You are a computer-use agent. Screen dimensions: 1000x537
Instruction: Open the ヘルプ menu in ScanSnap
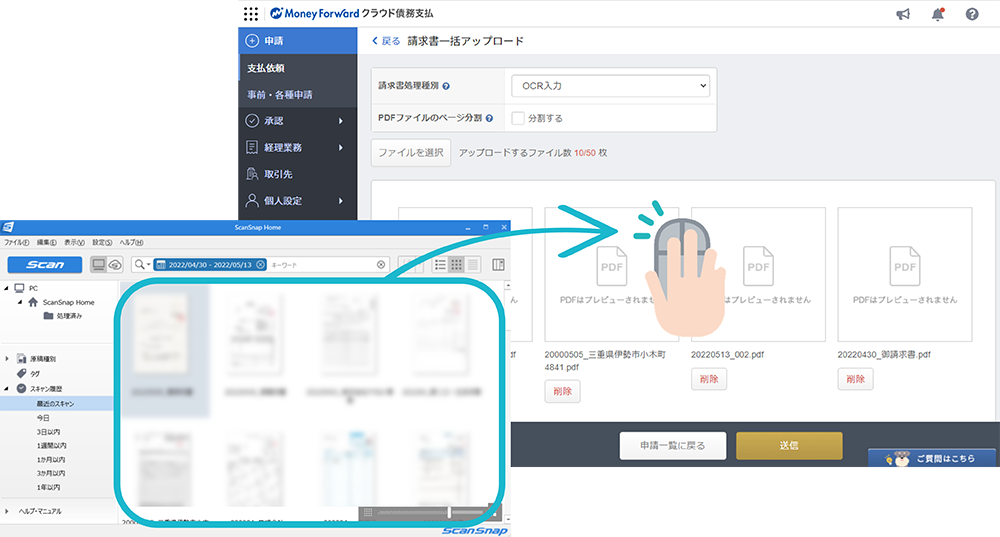pos(131,243)
